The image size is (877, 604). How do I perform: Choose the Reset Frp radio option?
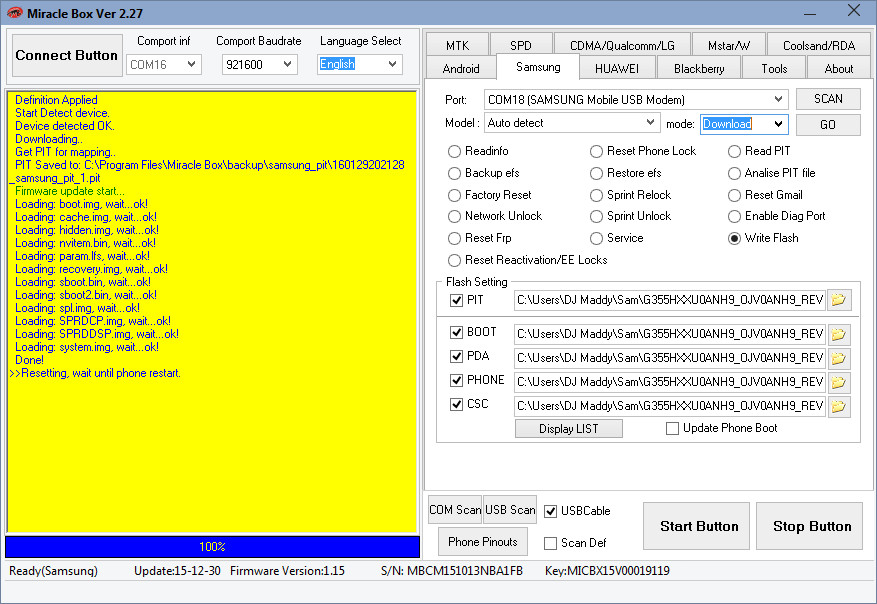456,238
